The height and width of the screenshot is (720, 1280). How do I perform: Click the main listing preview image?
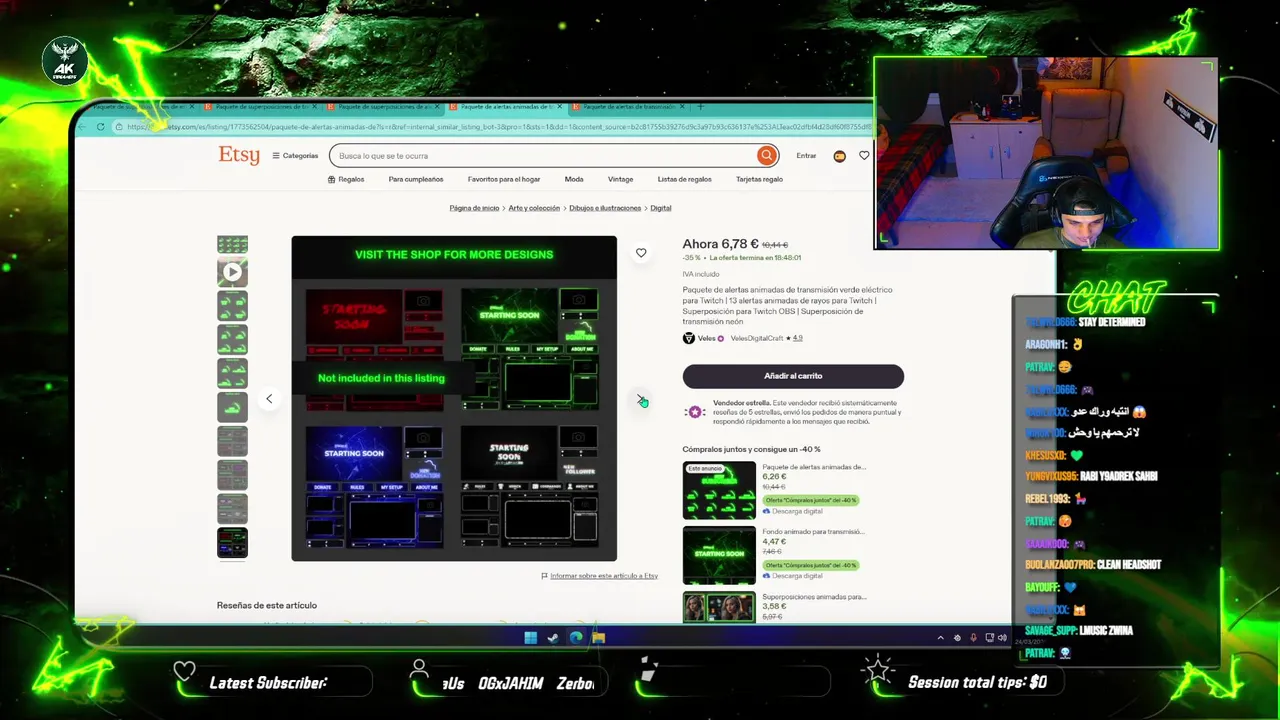(x=454, y=399)
